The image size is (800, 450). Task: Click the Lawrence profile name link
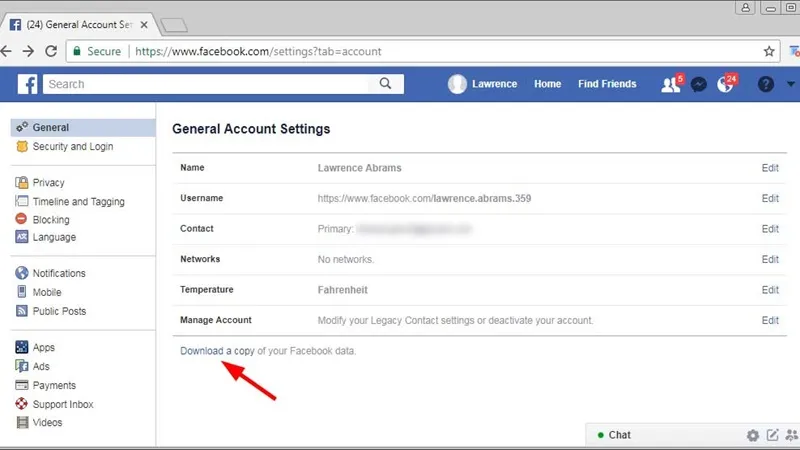(x=494, y=84)
